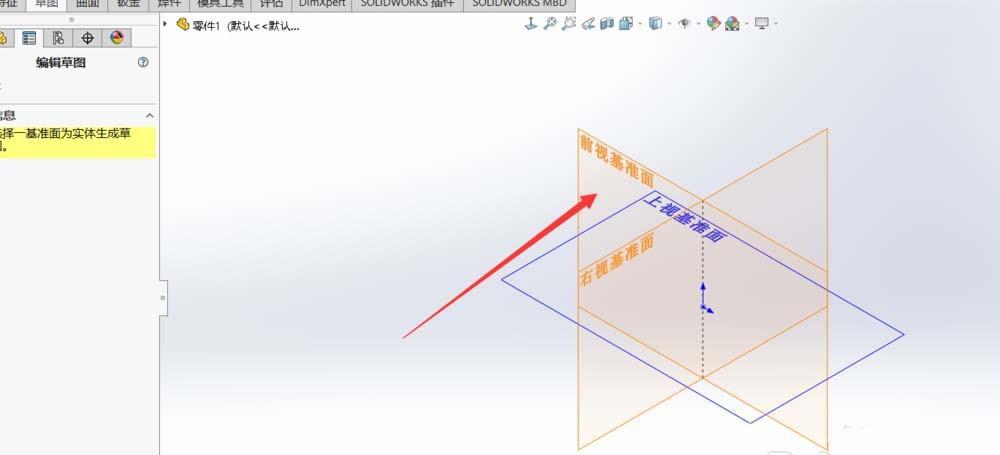
Task: Open the 曲面 ribbon tab
Action: point(87,4)
